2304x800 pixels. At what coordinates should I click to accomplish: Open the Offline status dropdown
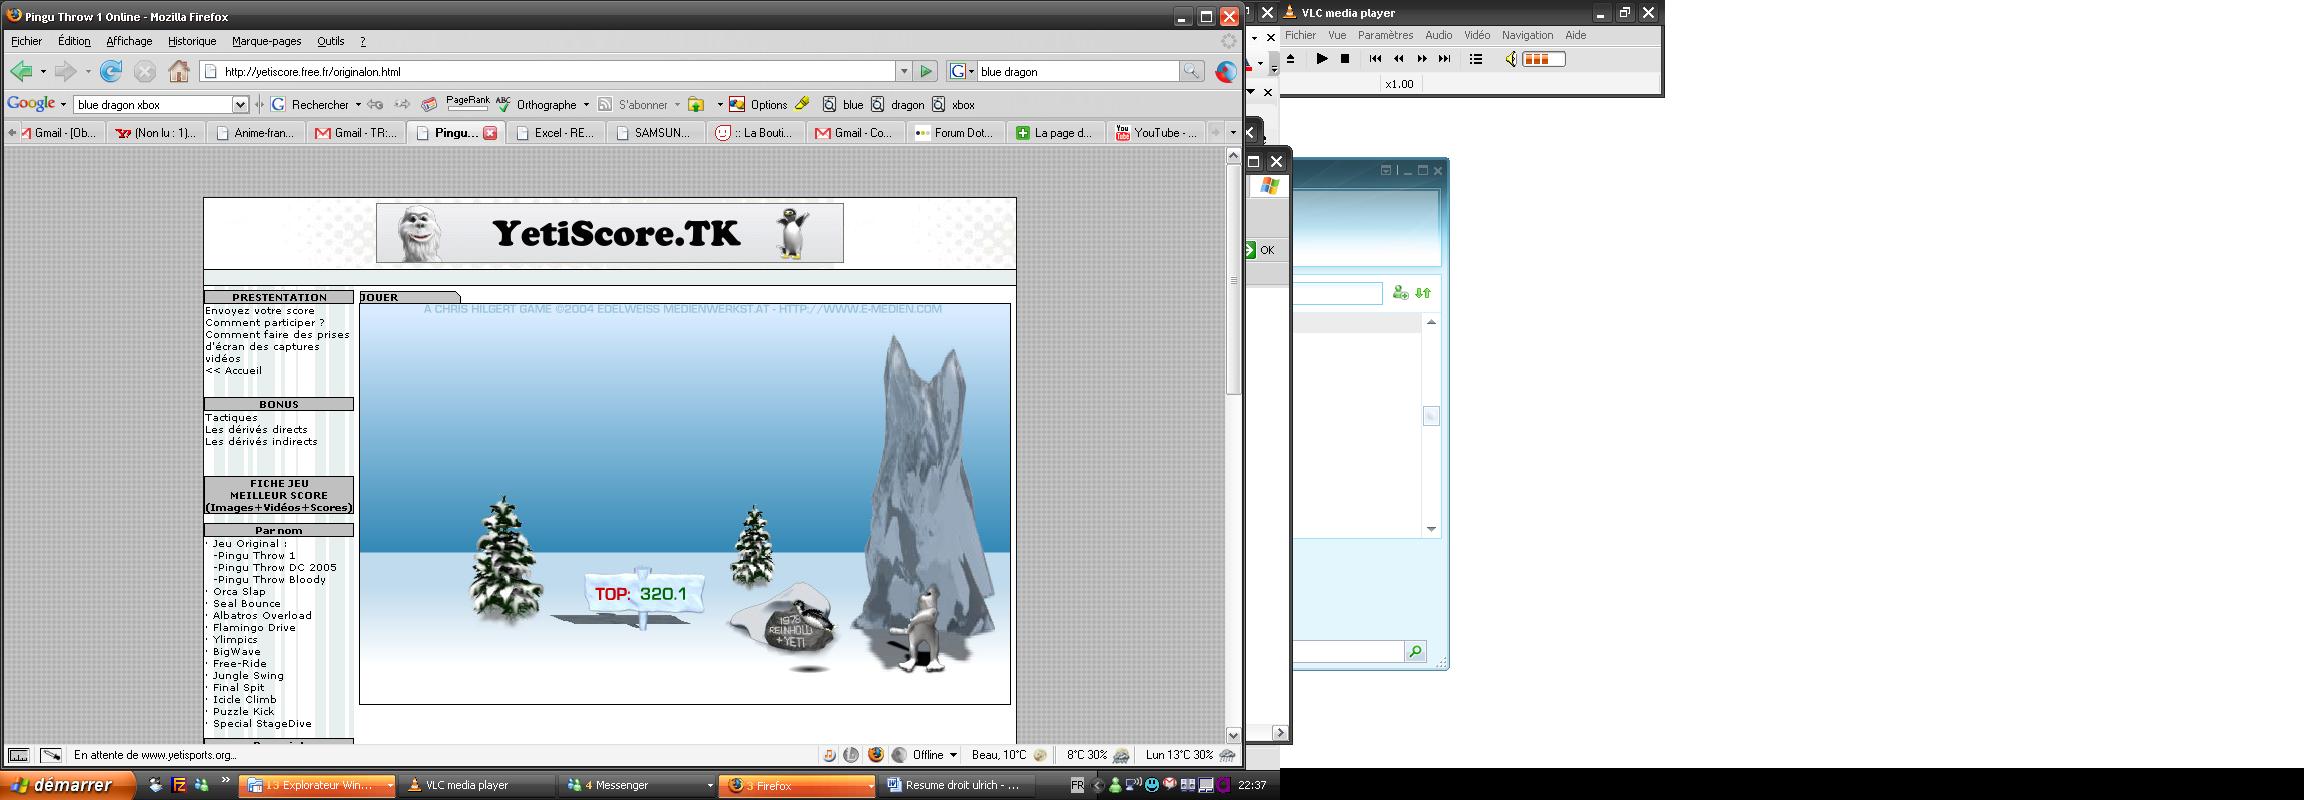click(953, 755)
